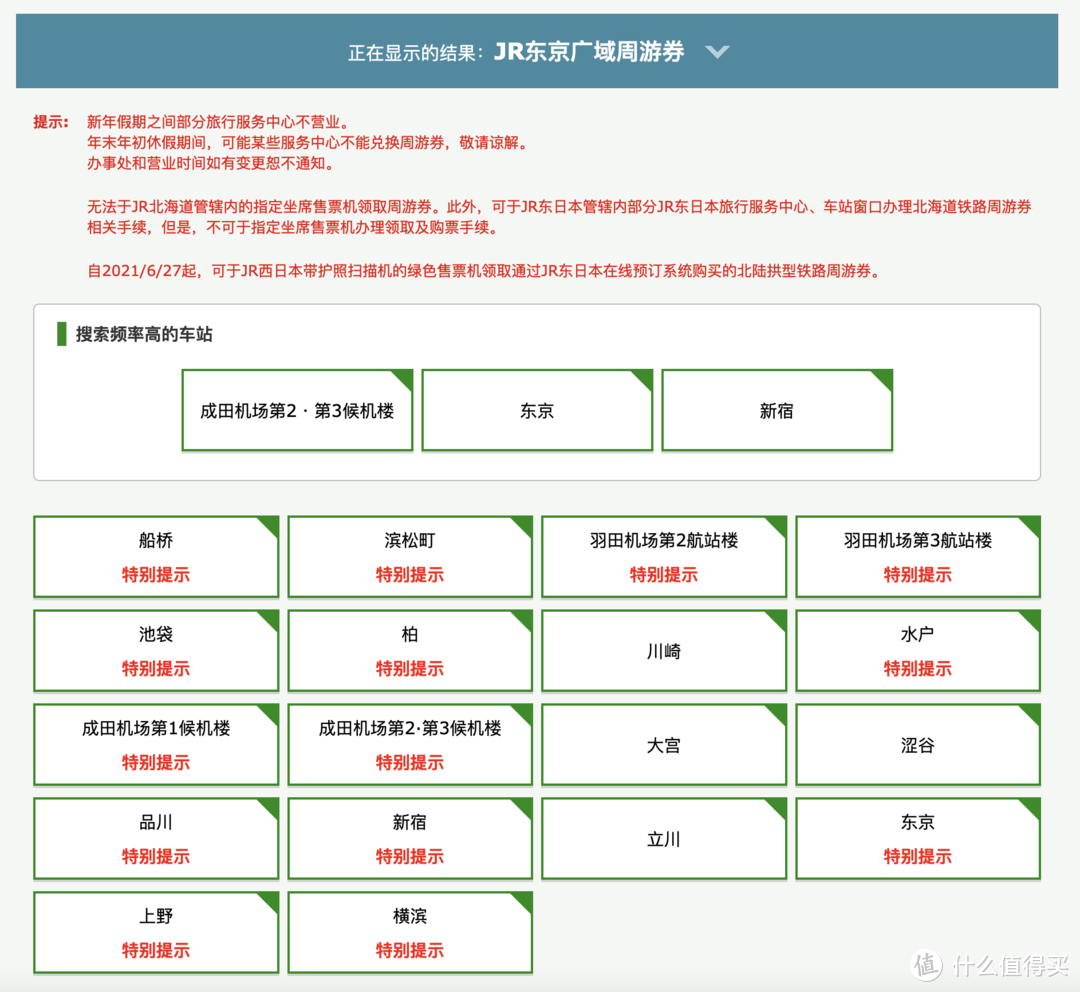1080x992 pixels.
Task: Select the 大宫 station card
Action: click(664, 745)
